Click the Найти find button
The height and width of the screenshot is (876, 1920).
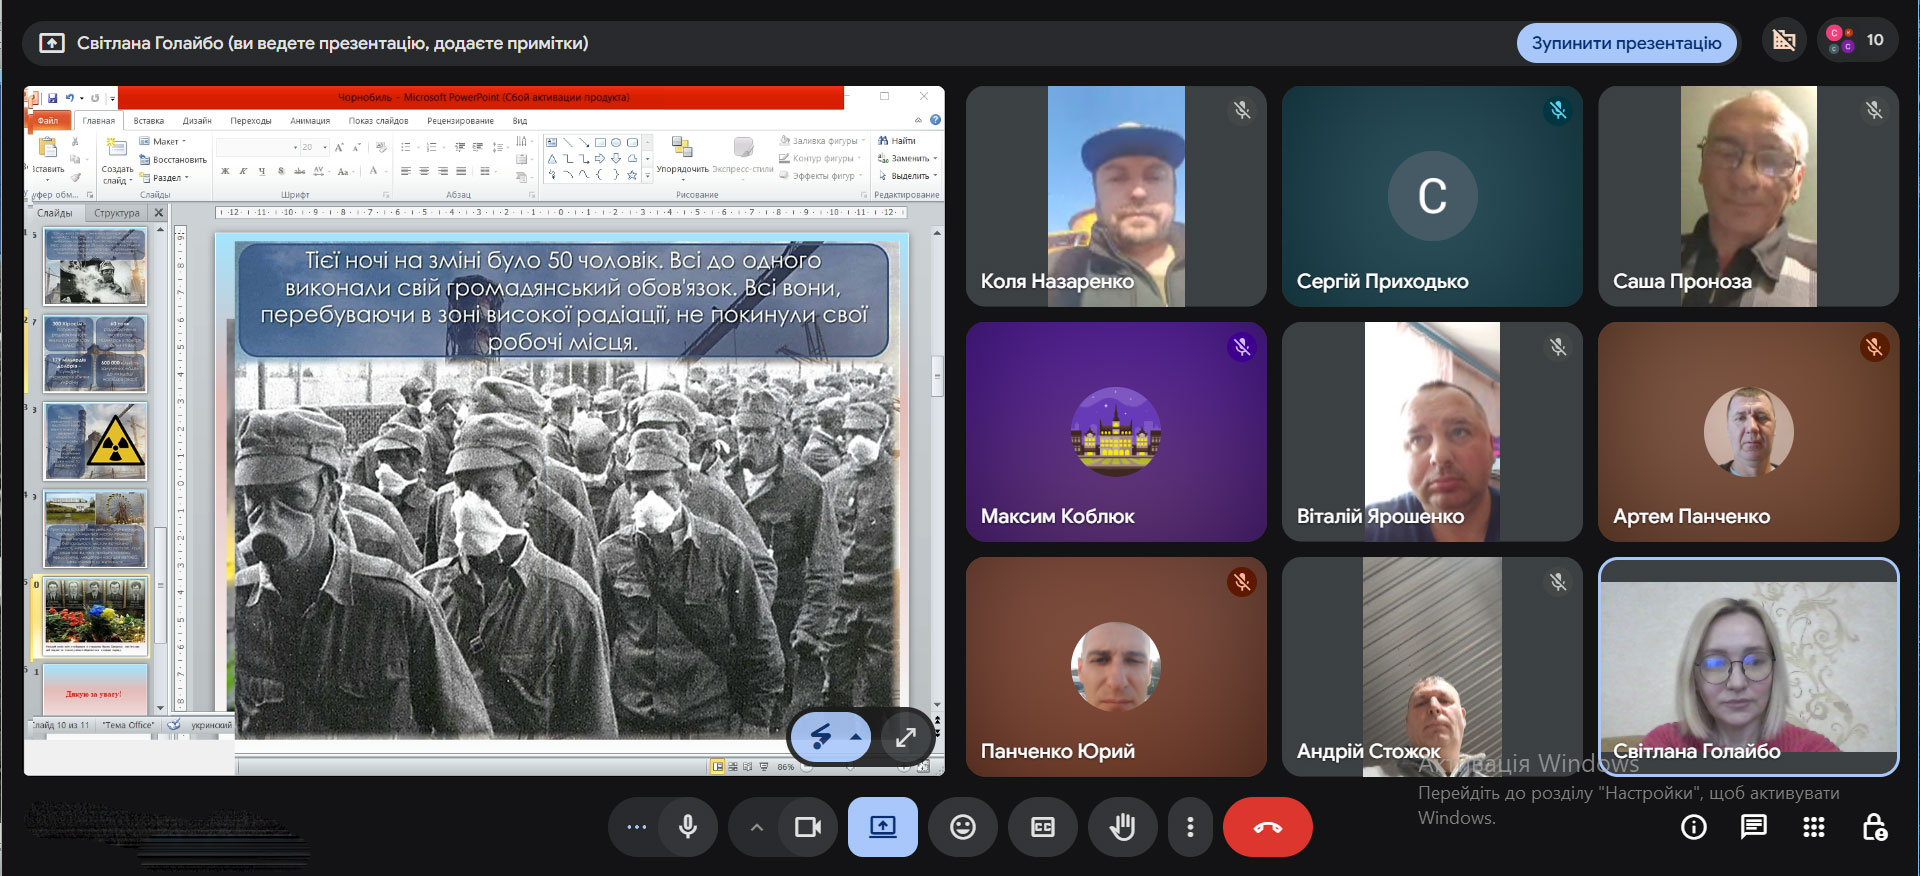897,141
